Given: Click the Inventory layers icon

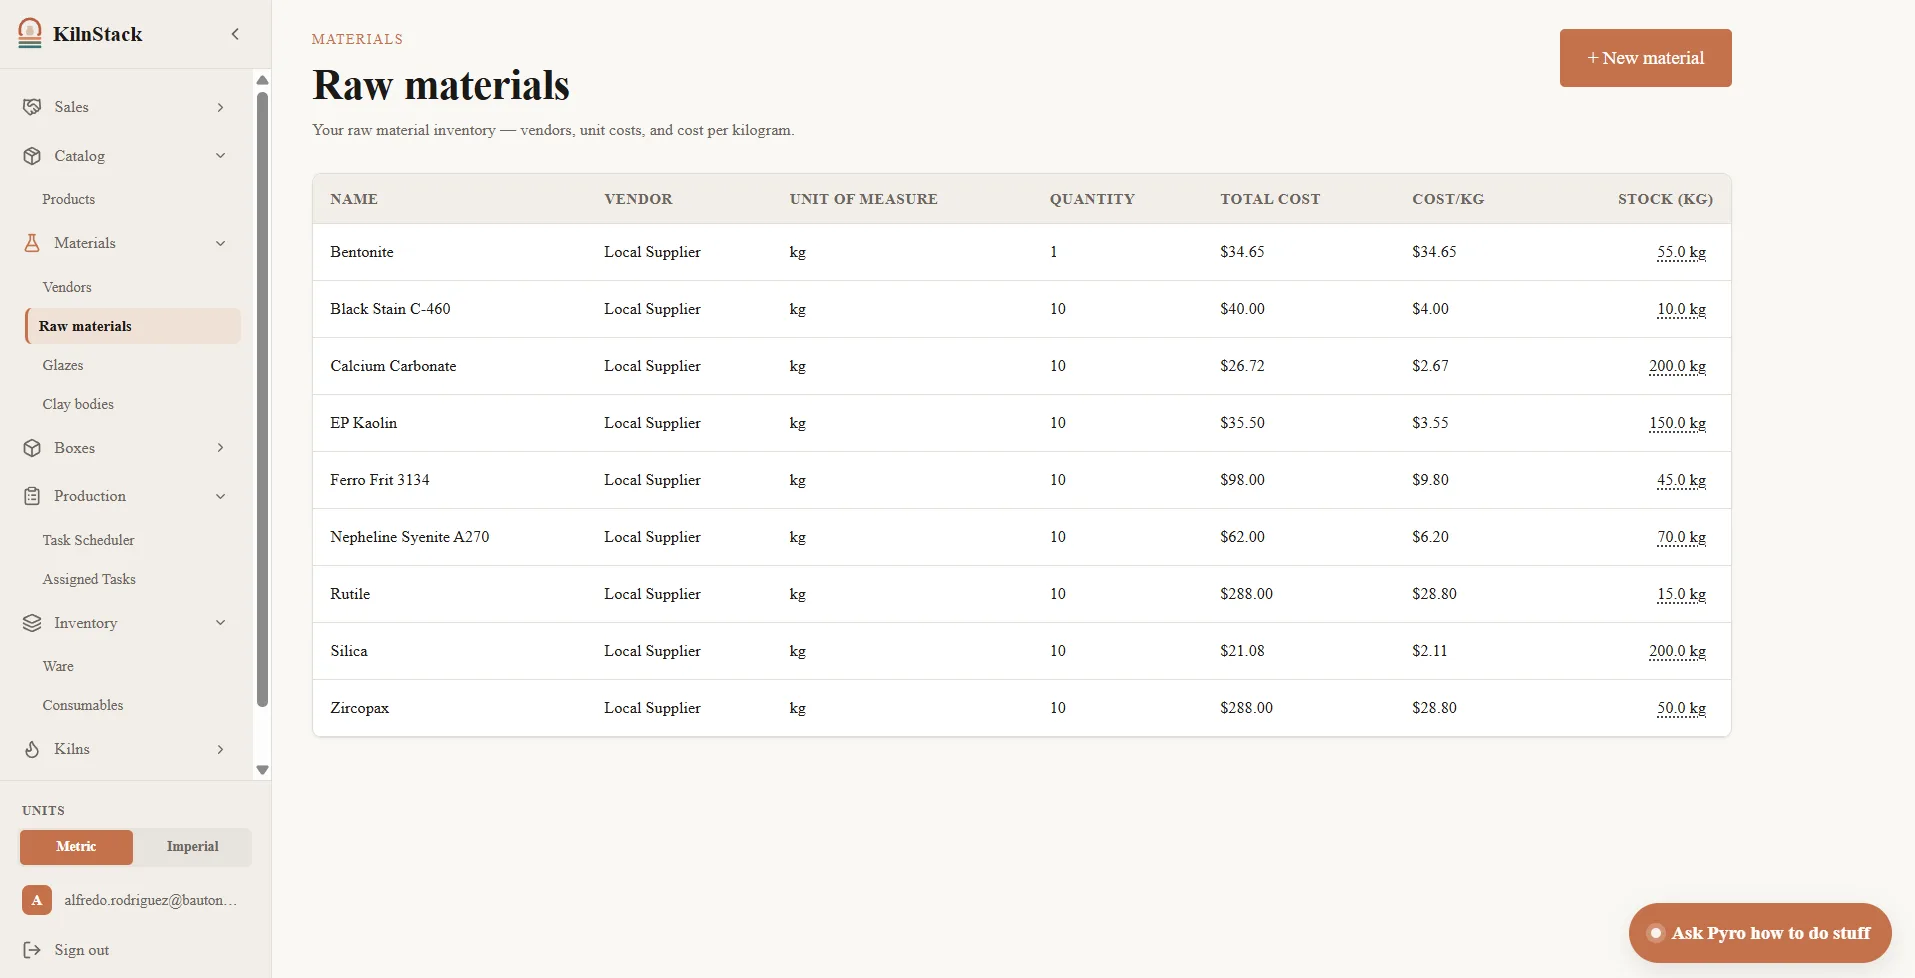Looking at the screenshot, I should [x=32, y=623].
